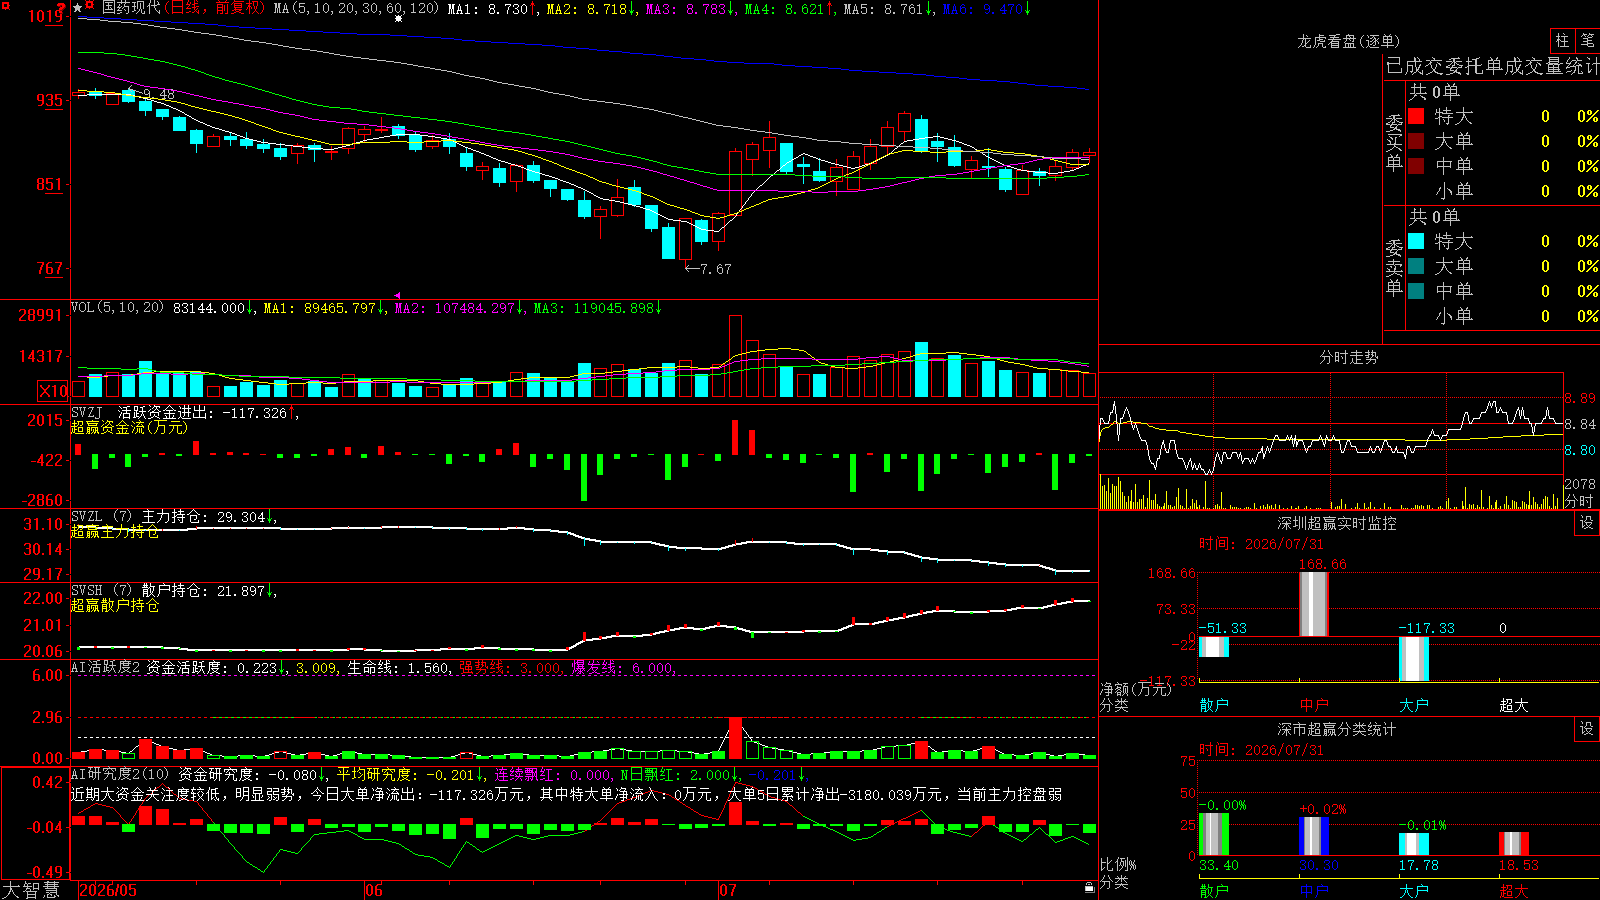Image resolution: width=1600 pixels, height=900 pixels.
Task: Click the tall 168.66 中户 bar
Action: pyautogui.click(x=1313, y=604)
